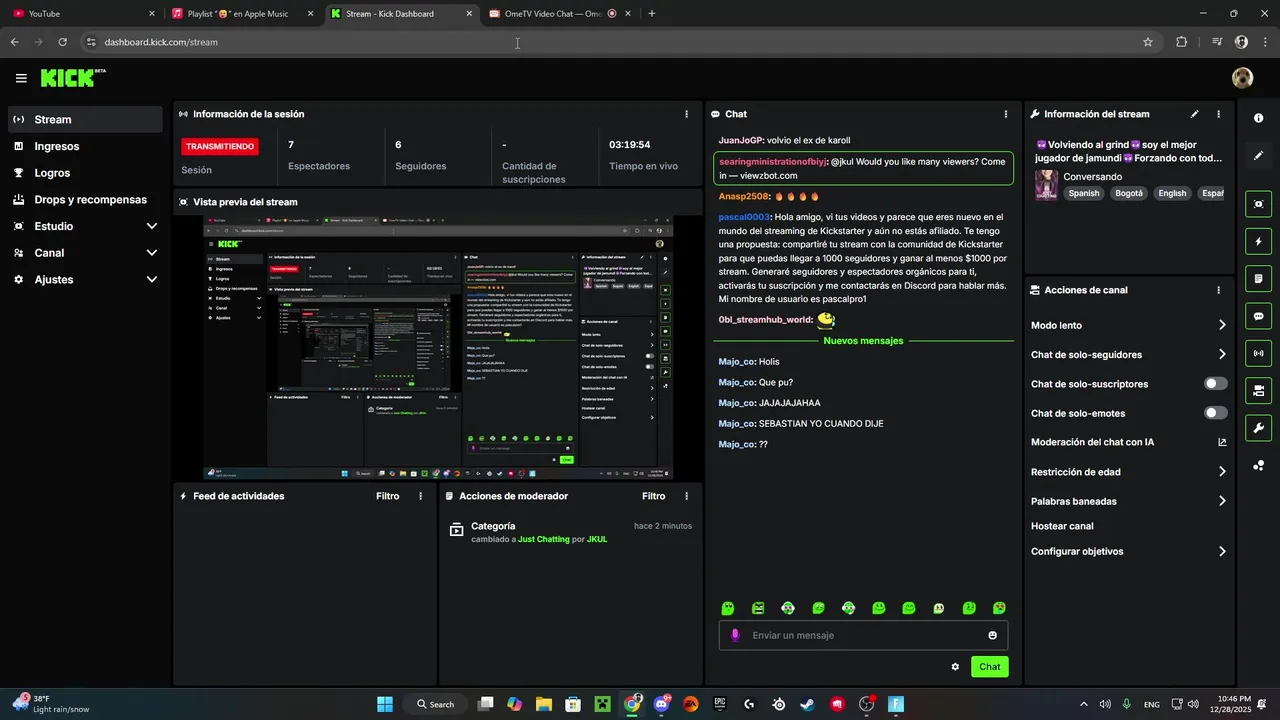Open Steam from Windows taskbar
Viewport: 1280px width, 720px height.
[x=808, y=704]
